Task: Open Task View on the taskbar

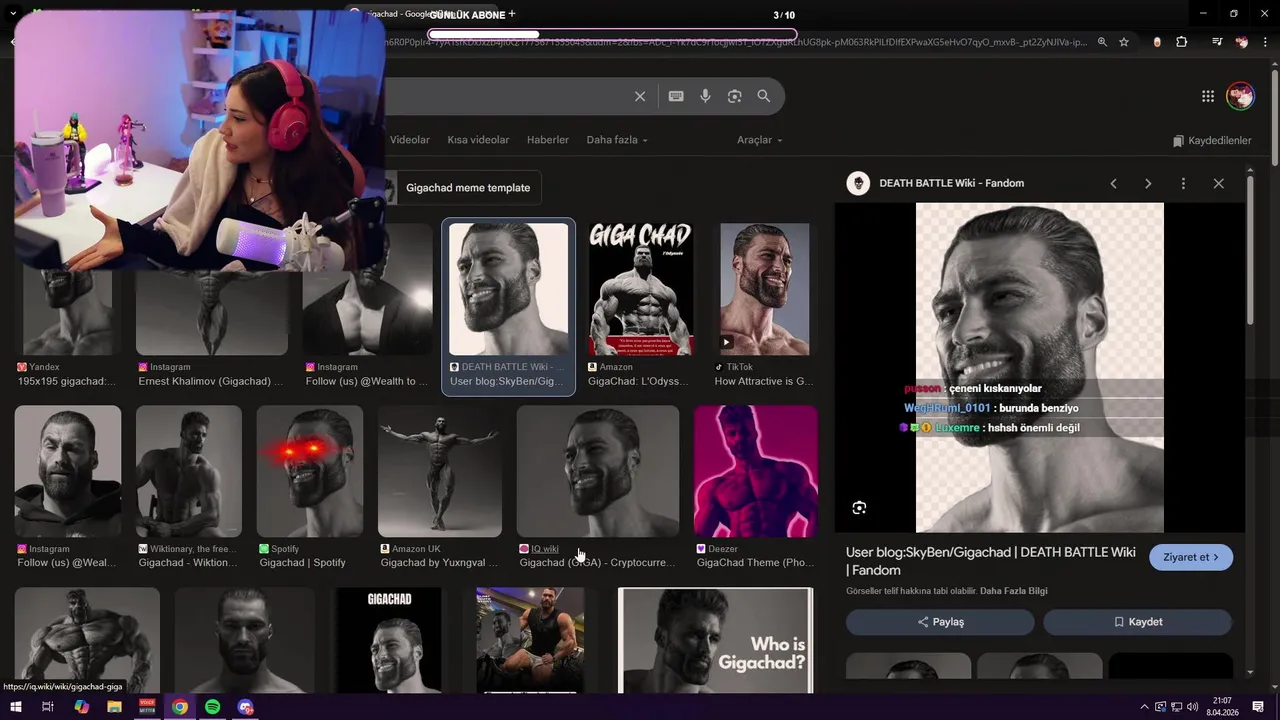Action: click(x=47, y=707)
